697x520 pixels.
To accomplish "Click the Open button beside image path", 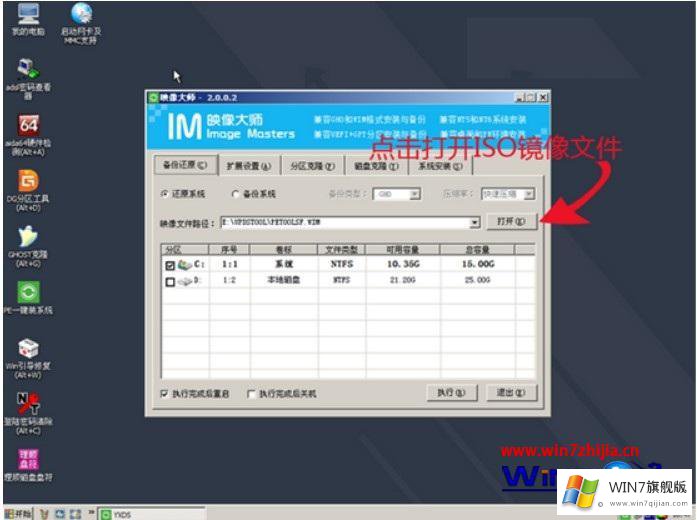I will pyautogui.click(x=511, y=221).
